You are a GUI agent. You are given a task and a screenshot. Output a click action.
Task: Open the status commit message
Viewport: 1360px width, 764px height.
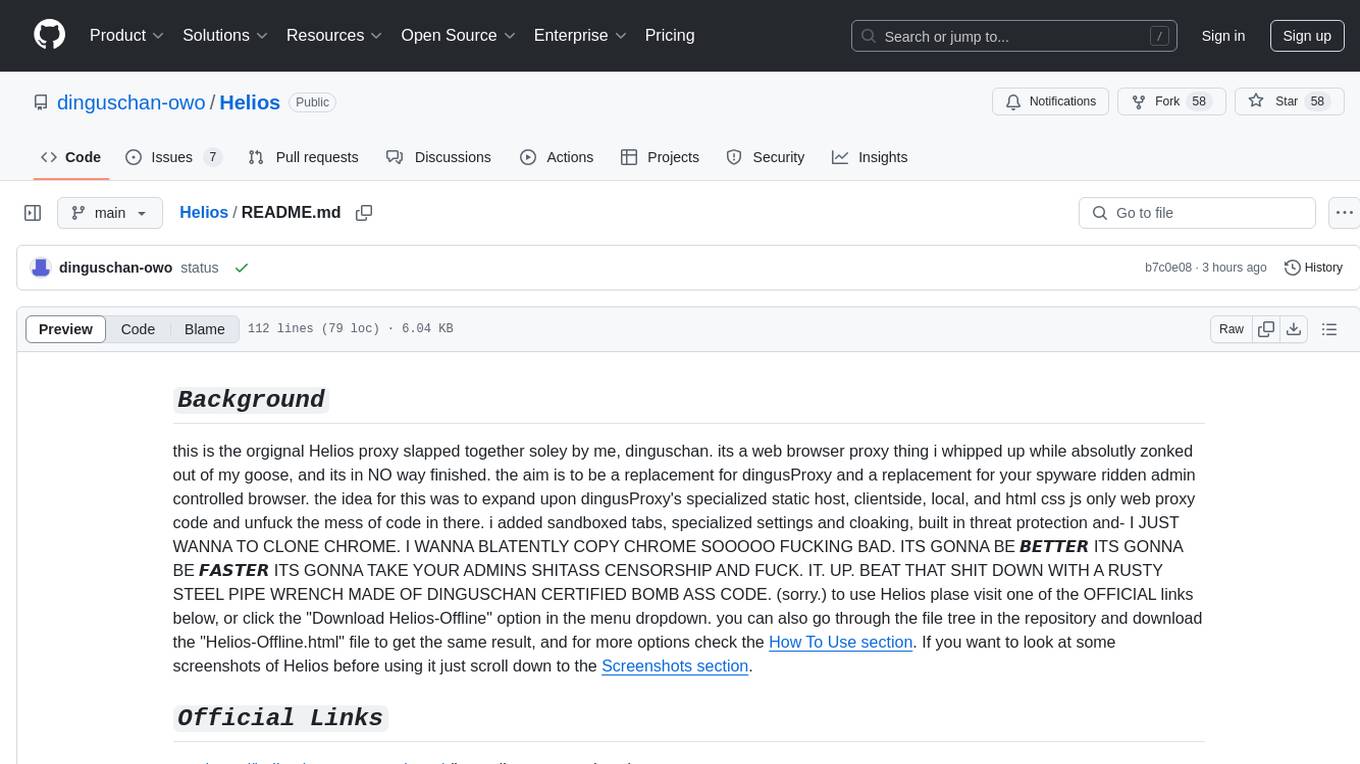pyautogui.click(x=199, y=268)
